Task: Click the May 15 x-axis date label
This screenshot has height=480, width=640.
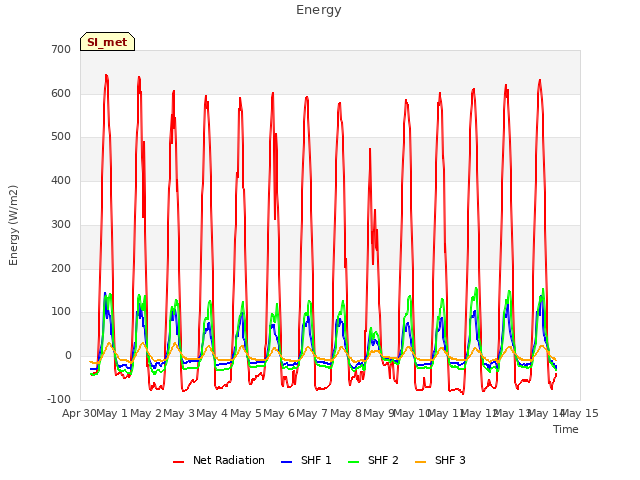Action: 580,413
